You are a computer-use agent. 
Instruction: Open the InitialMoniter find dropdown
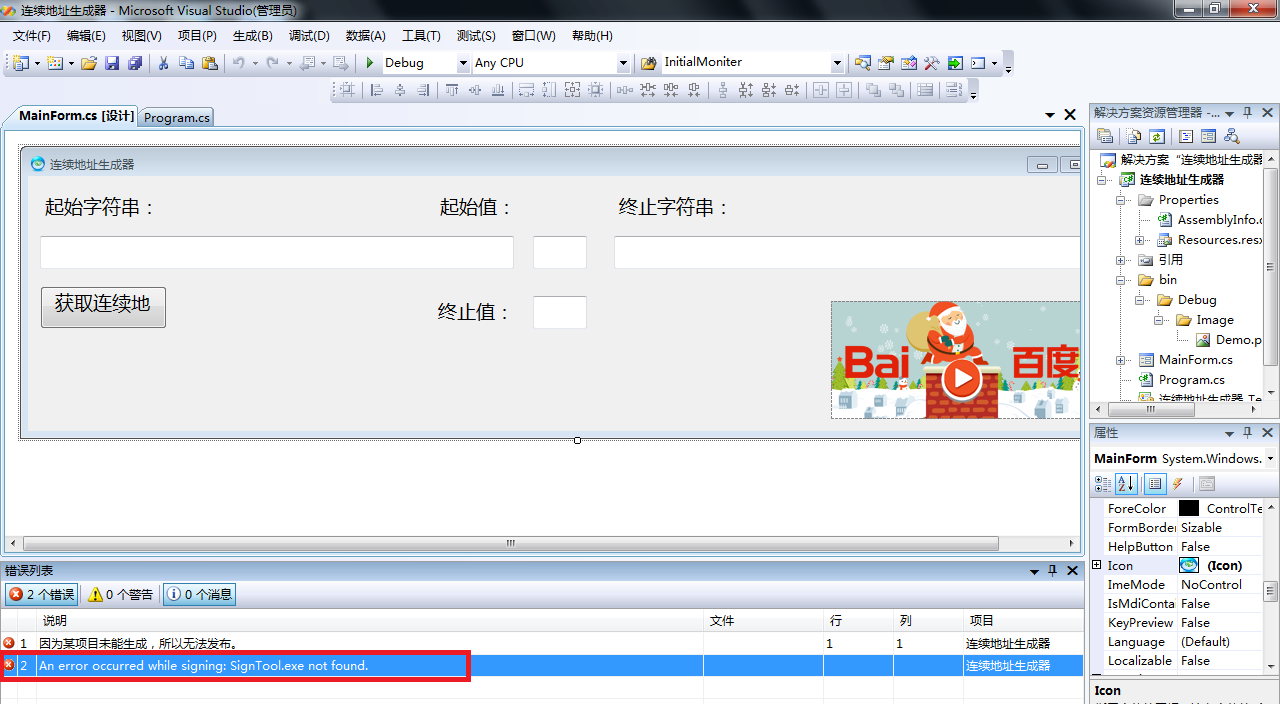(838, 63)
